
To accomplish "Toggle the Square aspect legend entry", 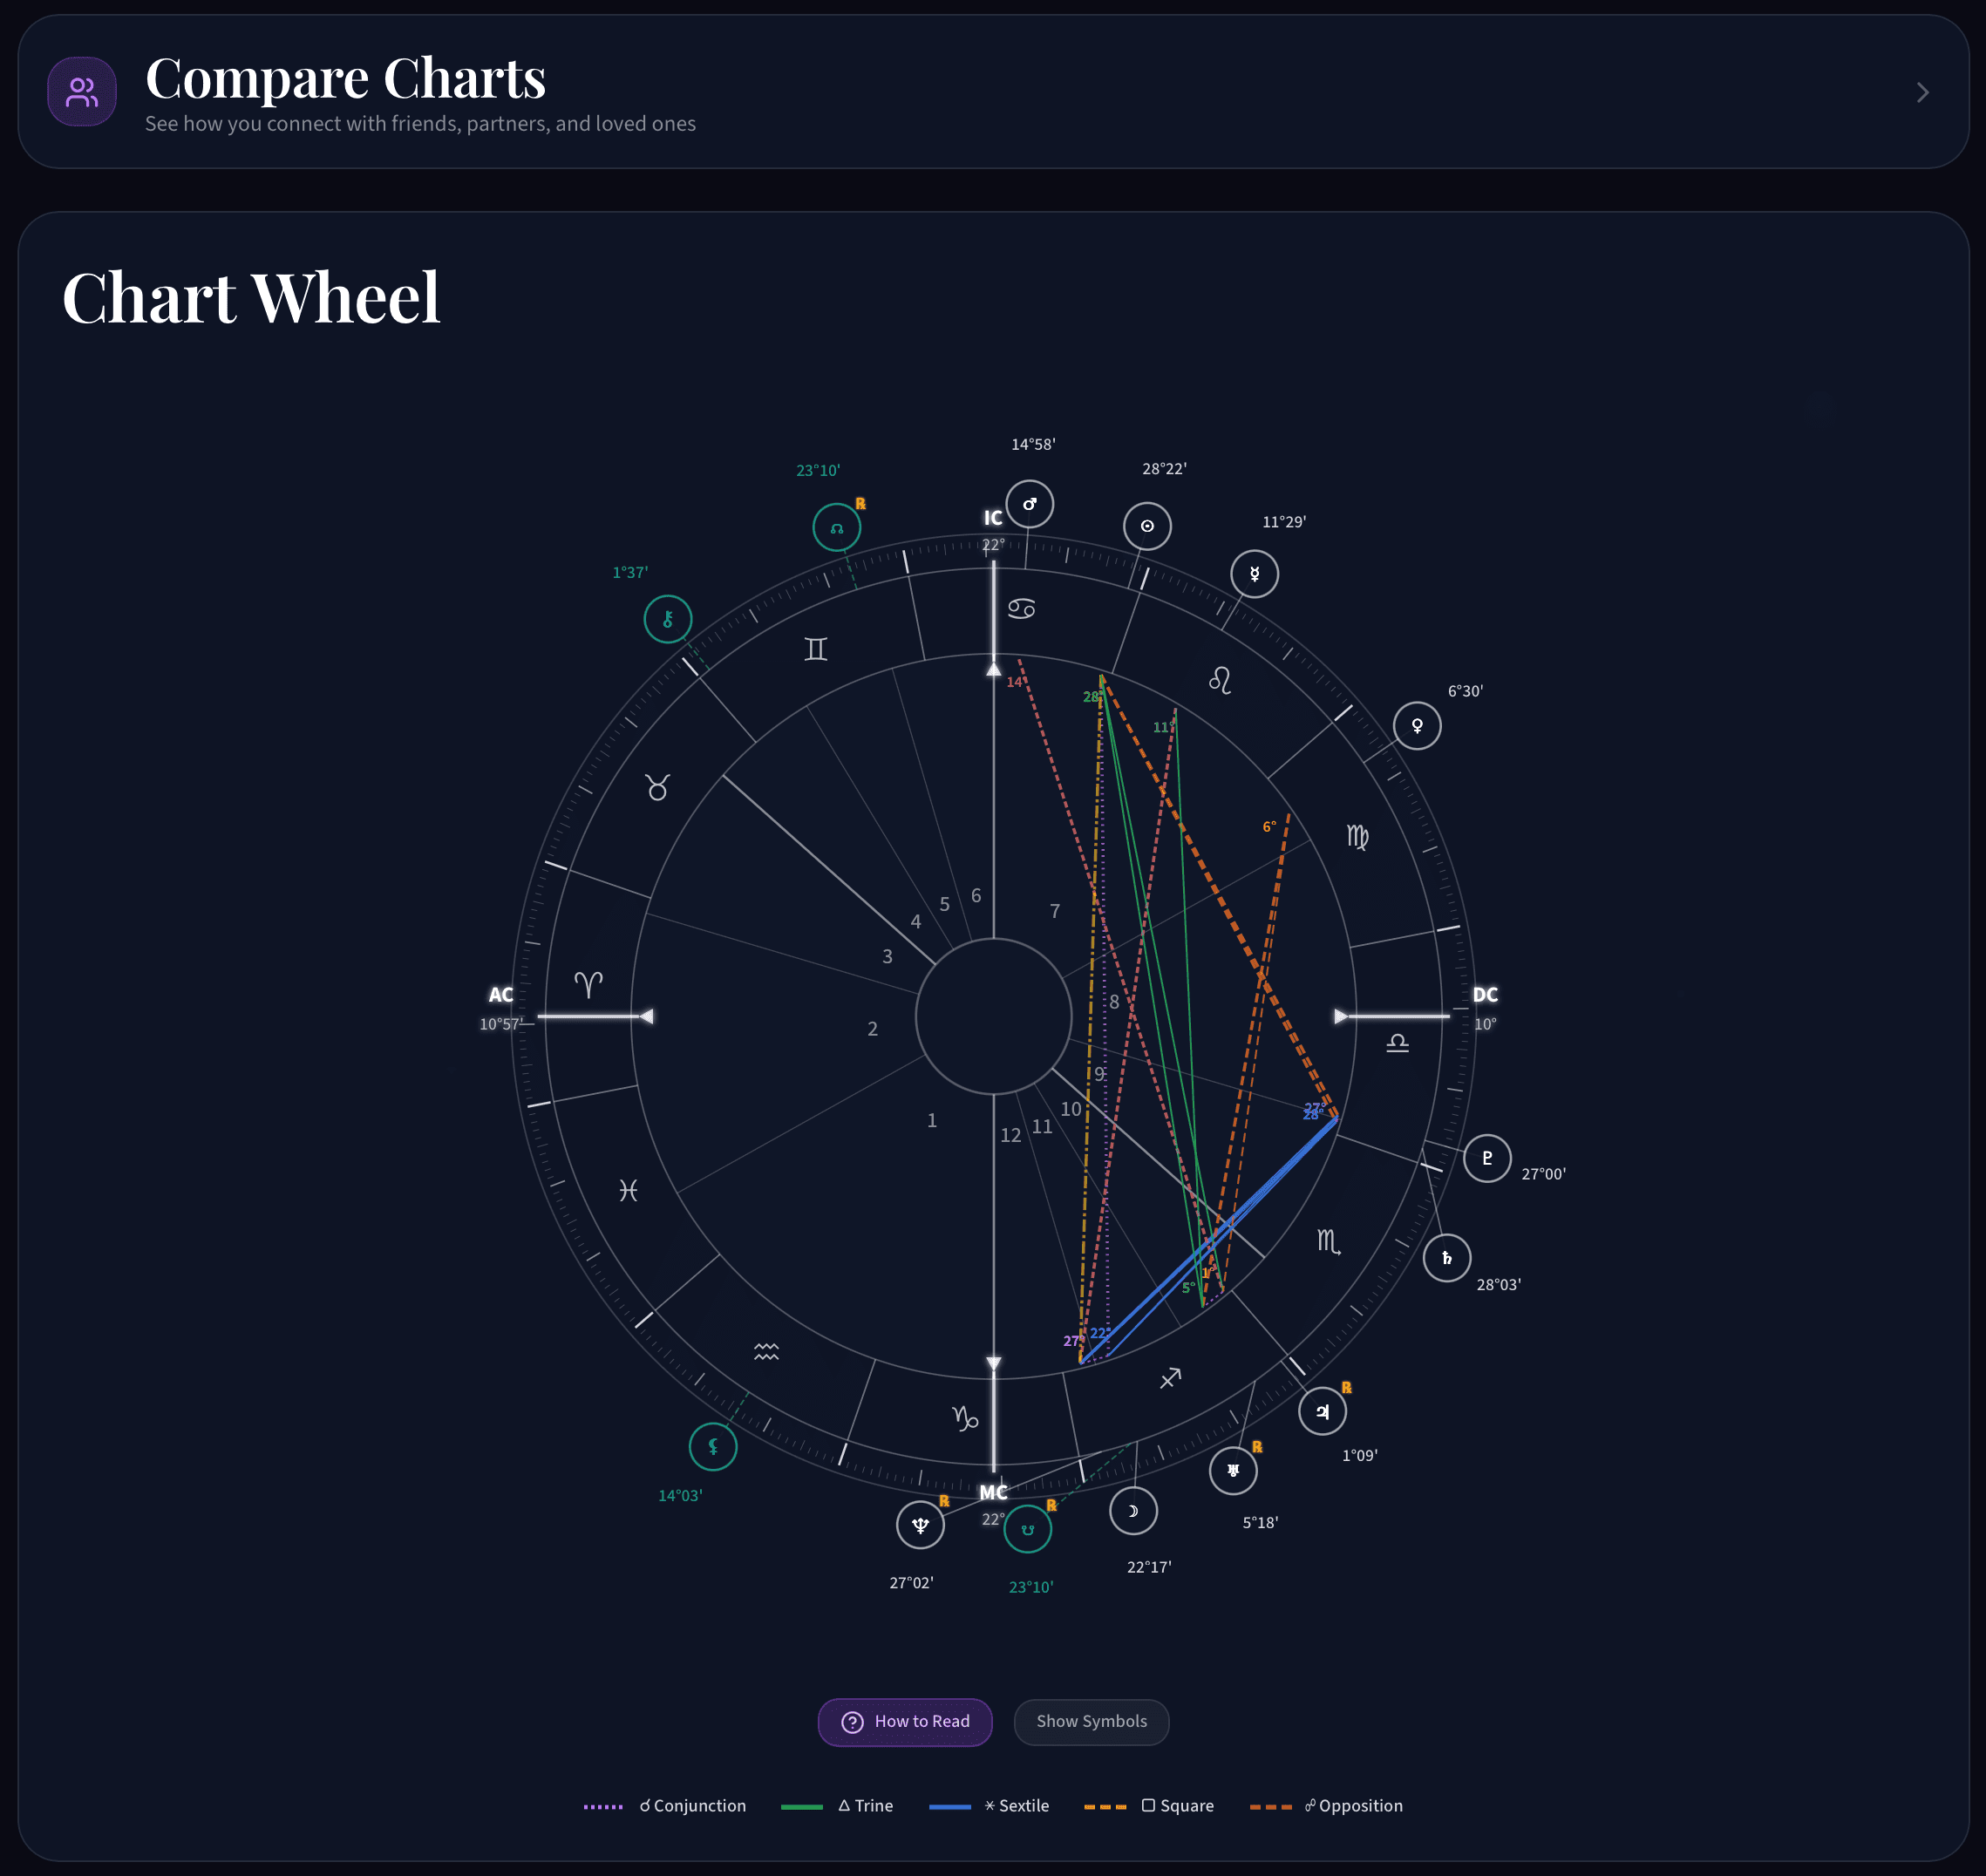I will [1177, 1805].
